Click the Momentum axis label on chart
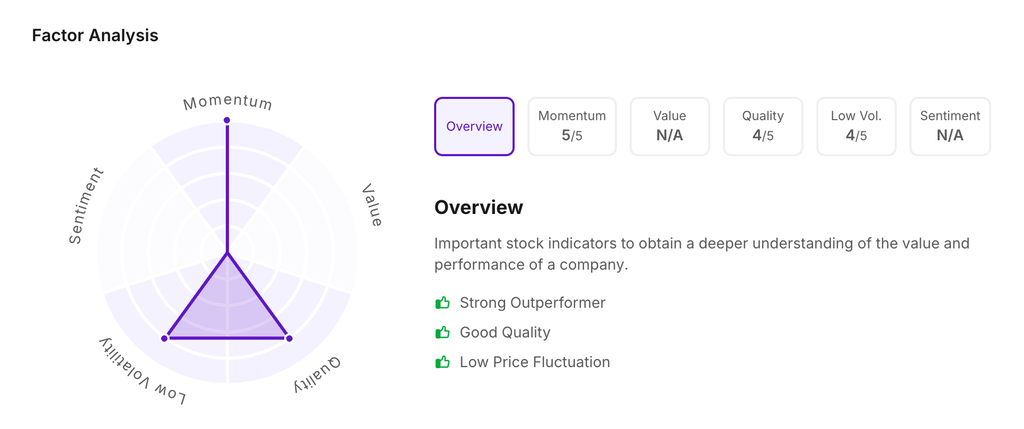The width and height of the screenshot is (1024, 429). click(228, 102)
